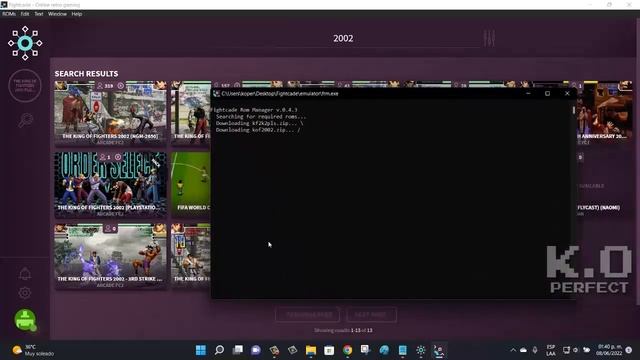Open the Help menu
The image size is (640, 360).
tap(77, 14)
